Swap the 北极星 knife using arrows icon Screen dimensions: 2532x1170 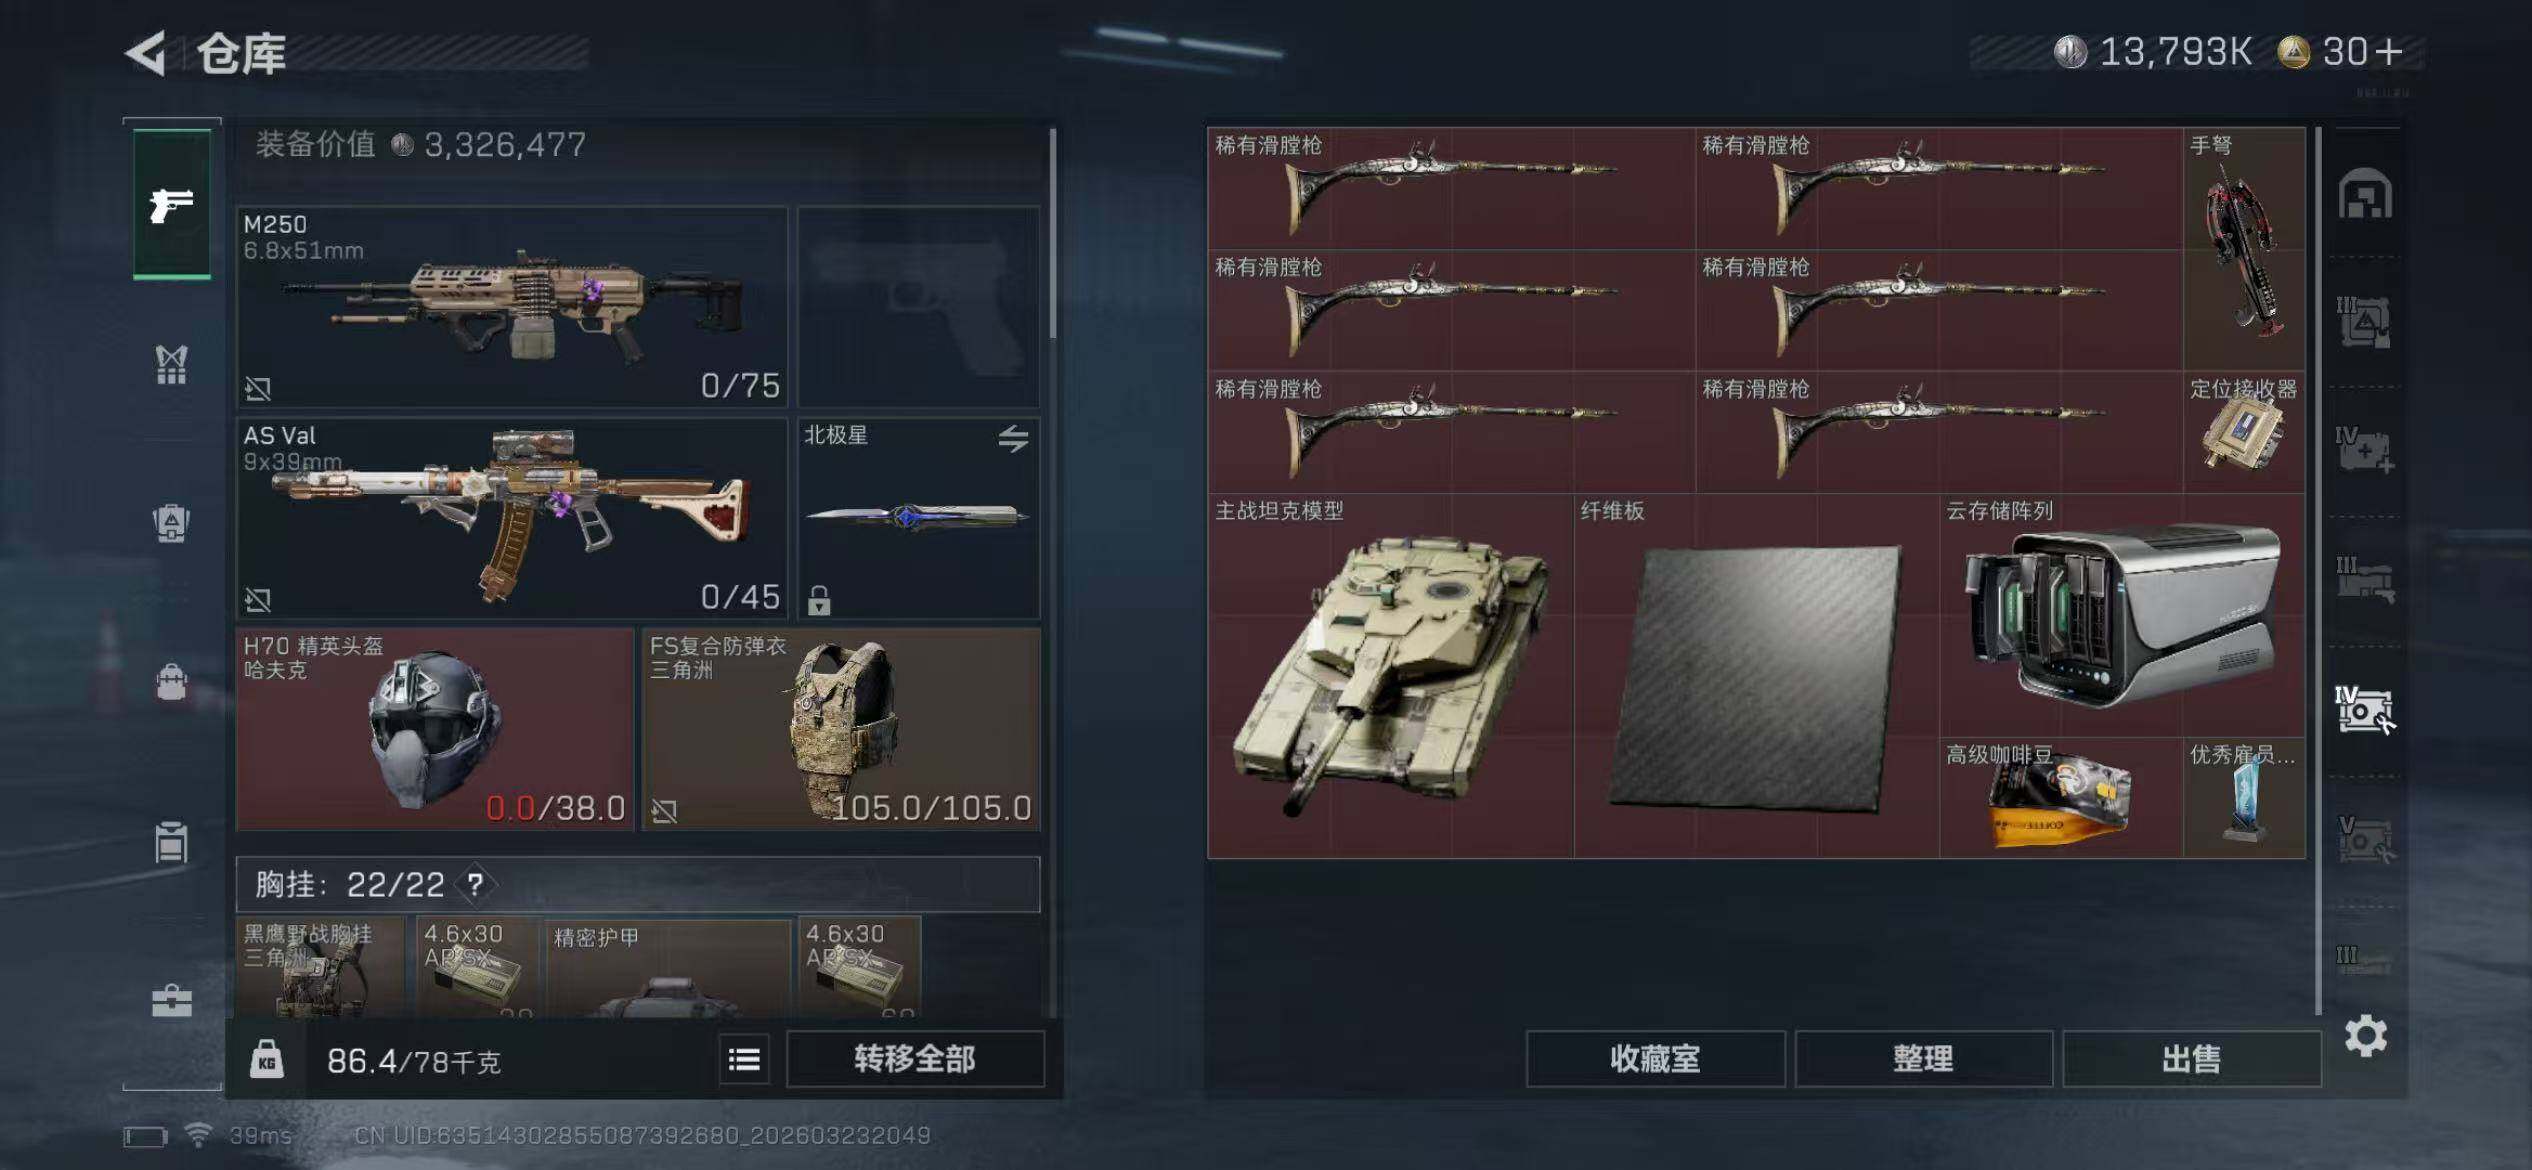(x=1013, y=438)
